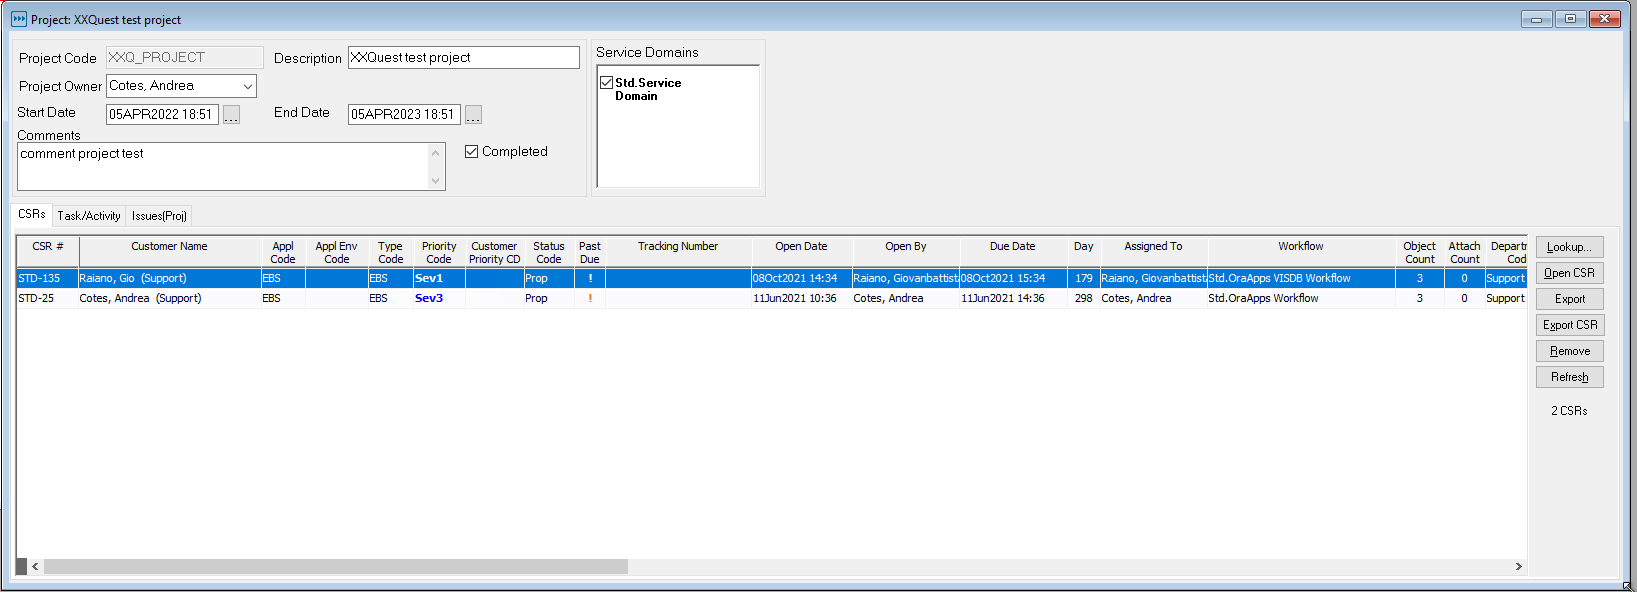The width and height of the screenshot is (1637, 592).
Task: Sort by the Type Code column header
Action: coord(390,252)
